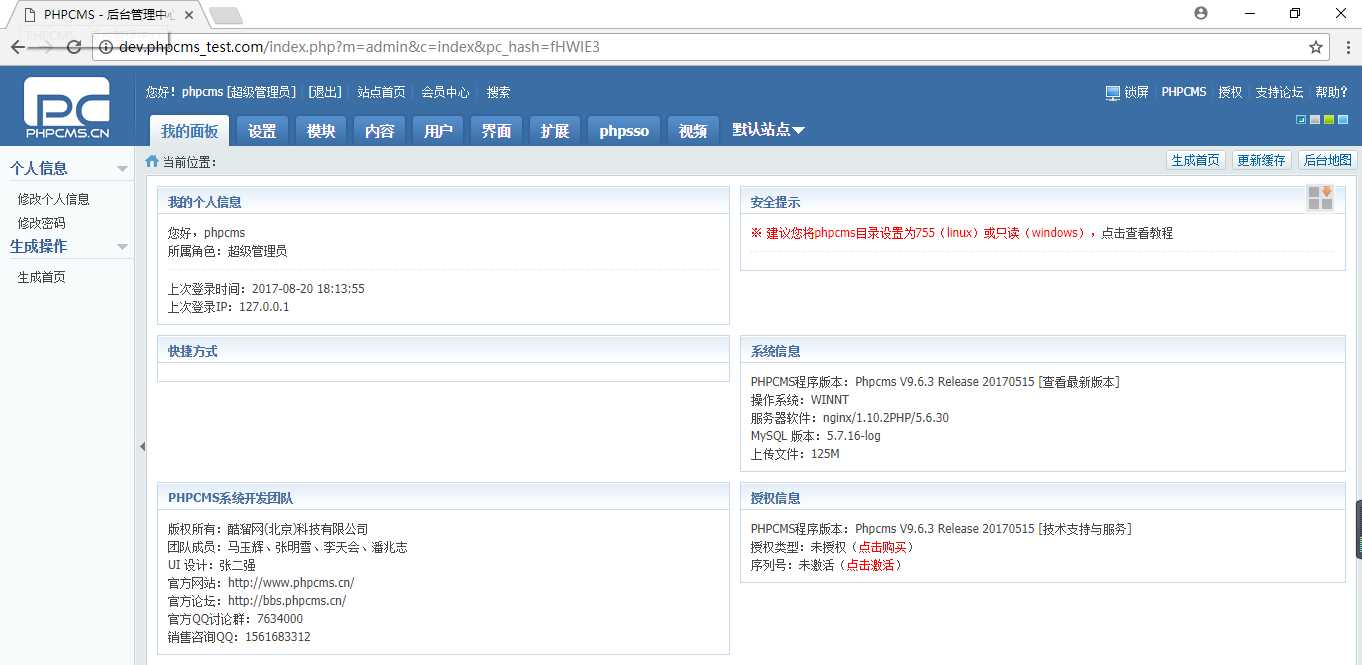Click the 上次登录IP: 127.0.0.1 text

pyautogui.click(x=229, y=307)
